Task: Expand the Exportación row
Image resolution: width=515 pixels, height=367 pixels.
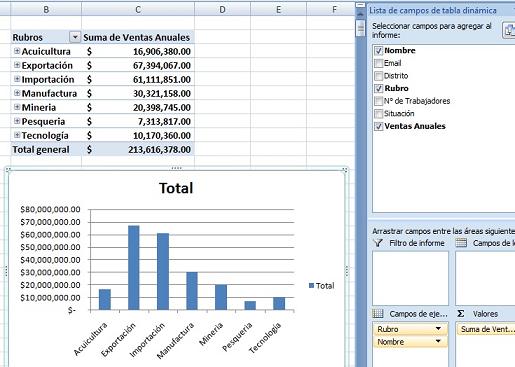Action: click(x=17, y=65)
